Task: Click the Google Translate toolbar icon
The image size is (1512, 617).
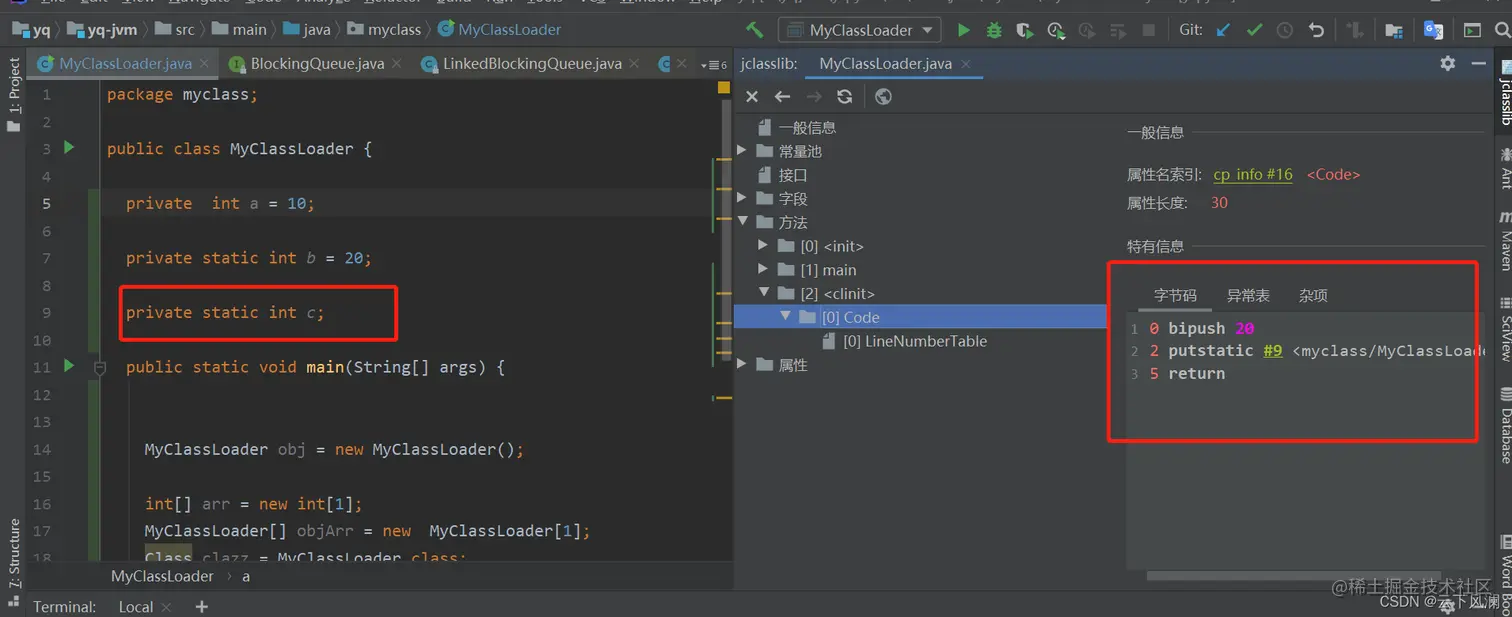Action: click(1433, 30)
